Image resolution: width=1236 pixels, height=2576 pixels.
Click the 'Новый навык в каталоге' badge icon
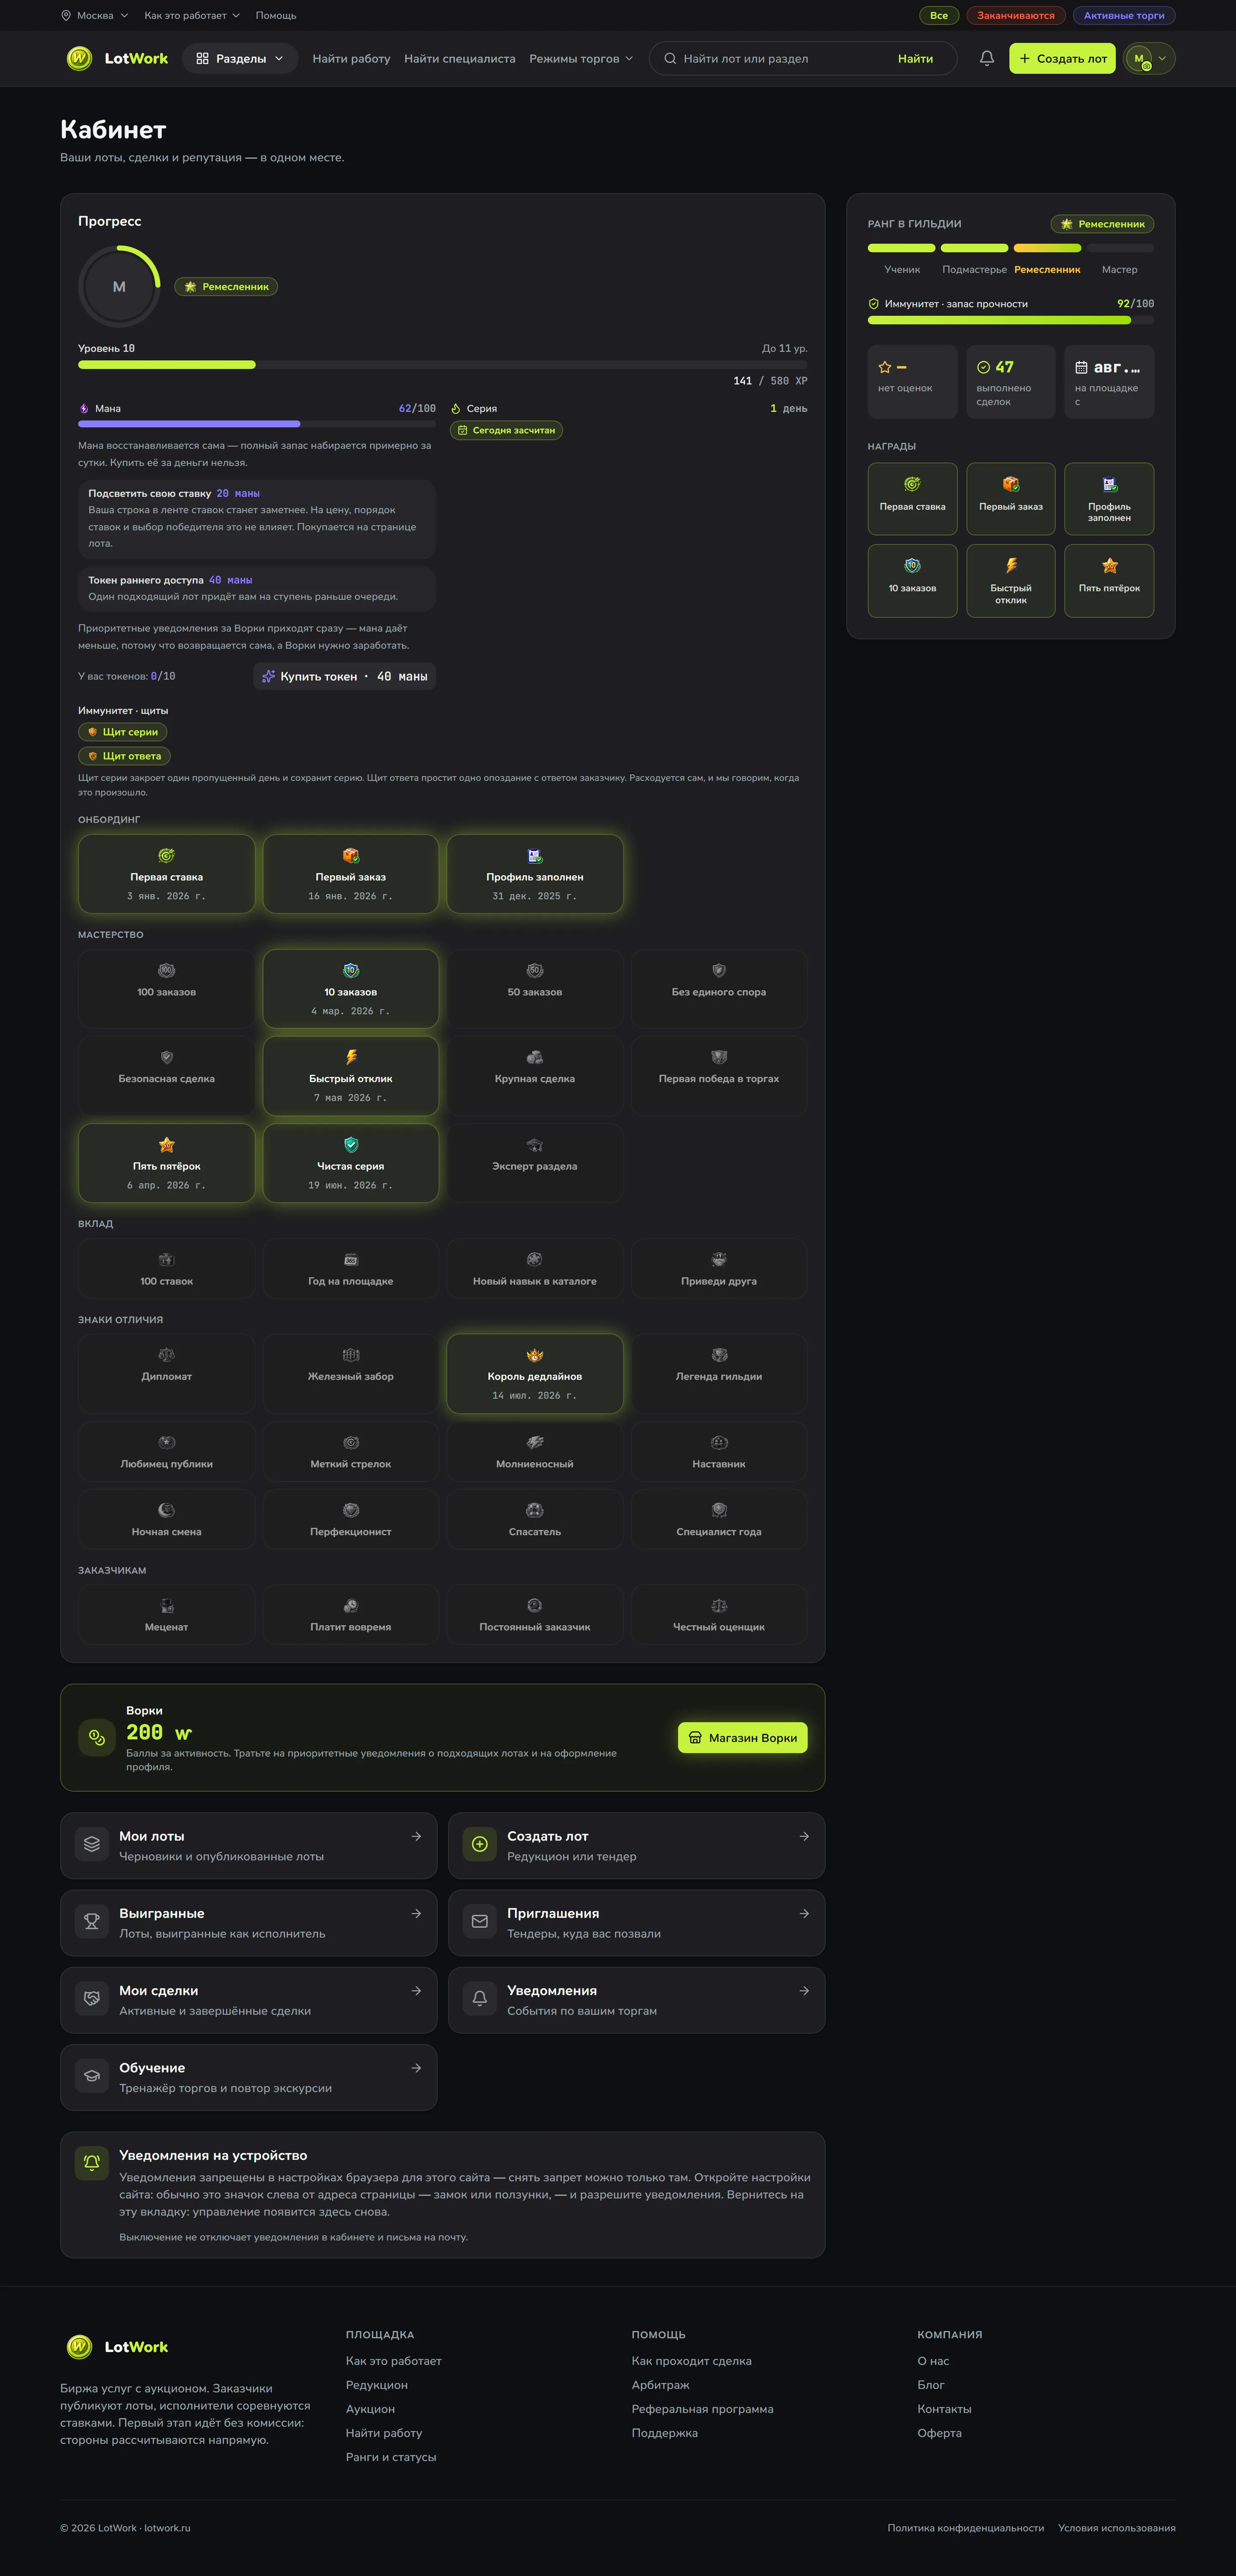[535, 1260]
